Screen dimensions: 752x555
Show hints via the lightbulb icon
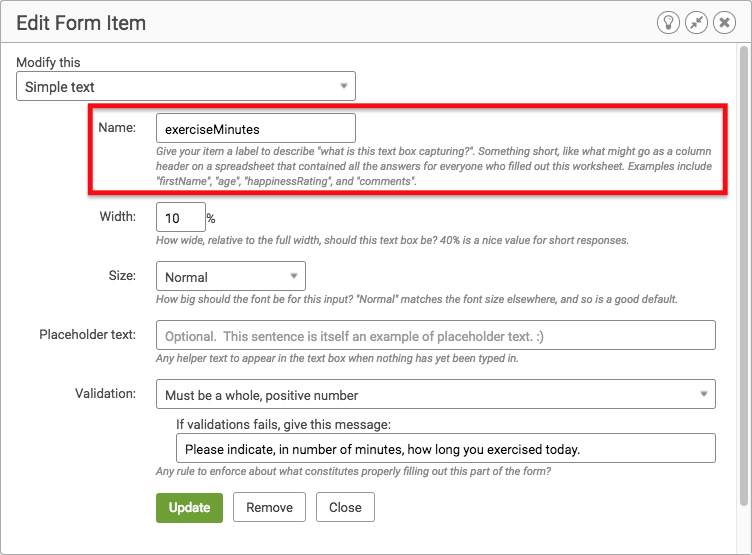pos(668,23)
